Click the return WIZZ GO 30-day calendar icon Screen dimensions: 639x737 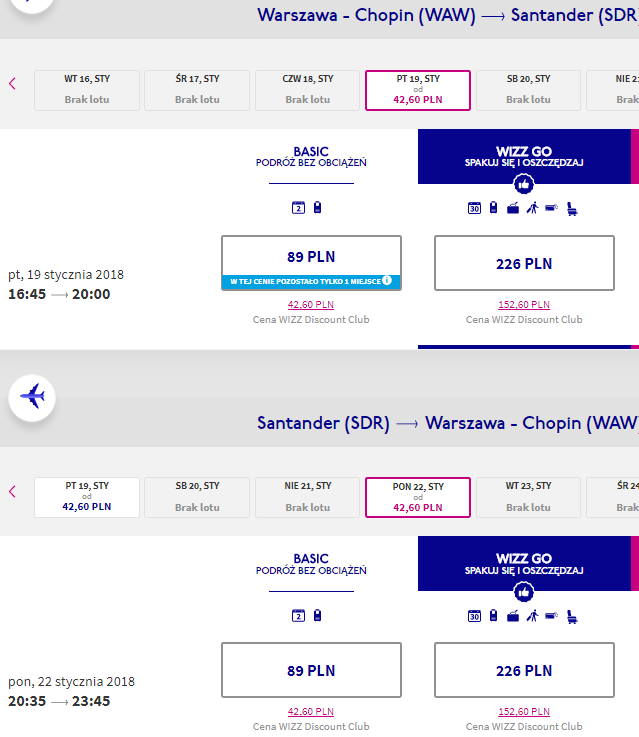coord(474,616)
